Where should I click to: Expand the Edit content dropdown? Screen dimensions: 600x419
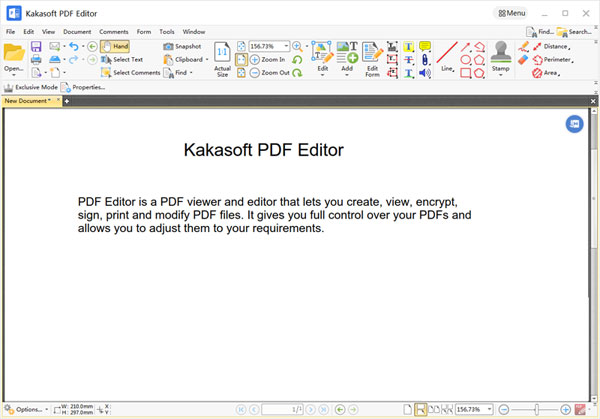323,75
